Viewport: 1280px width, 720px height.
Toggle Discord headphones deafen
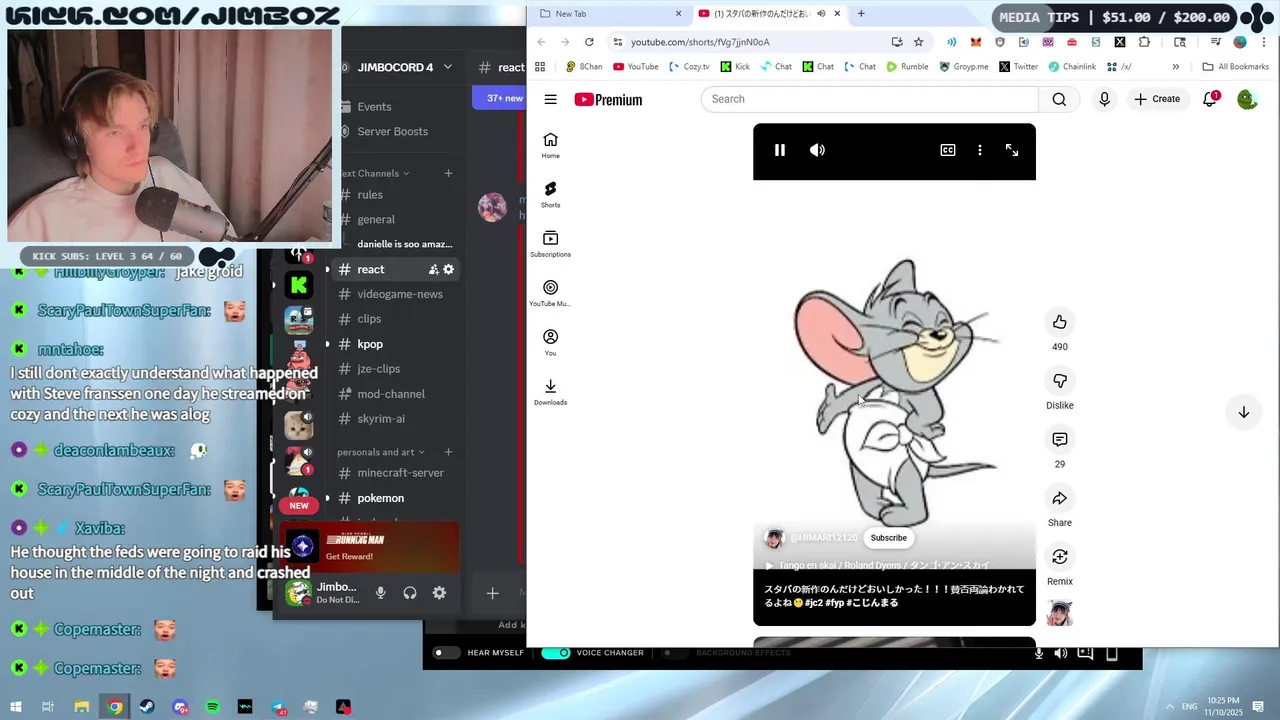point(410,593)
